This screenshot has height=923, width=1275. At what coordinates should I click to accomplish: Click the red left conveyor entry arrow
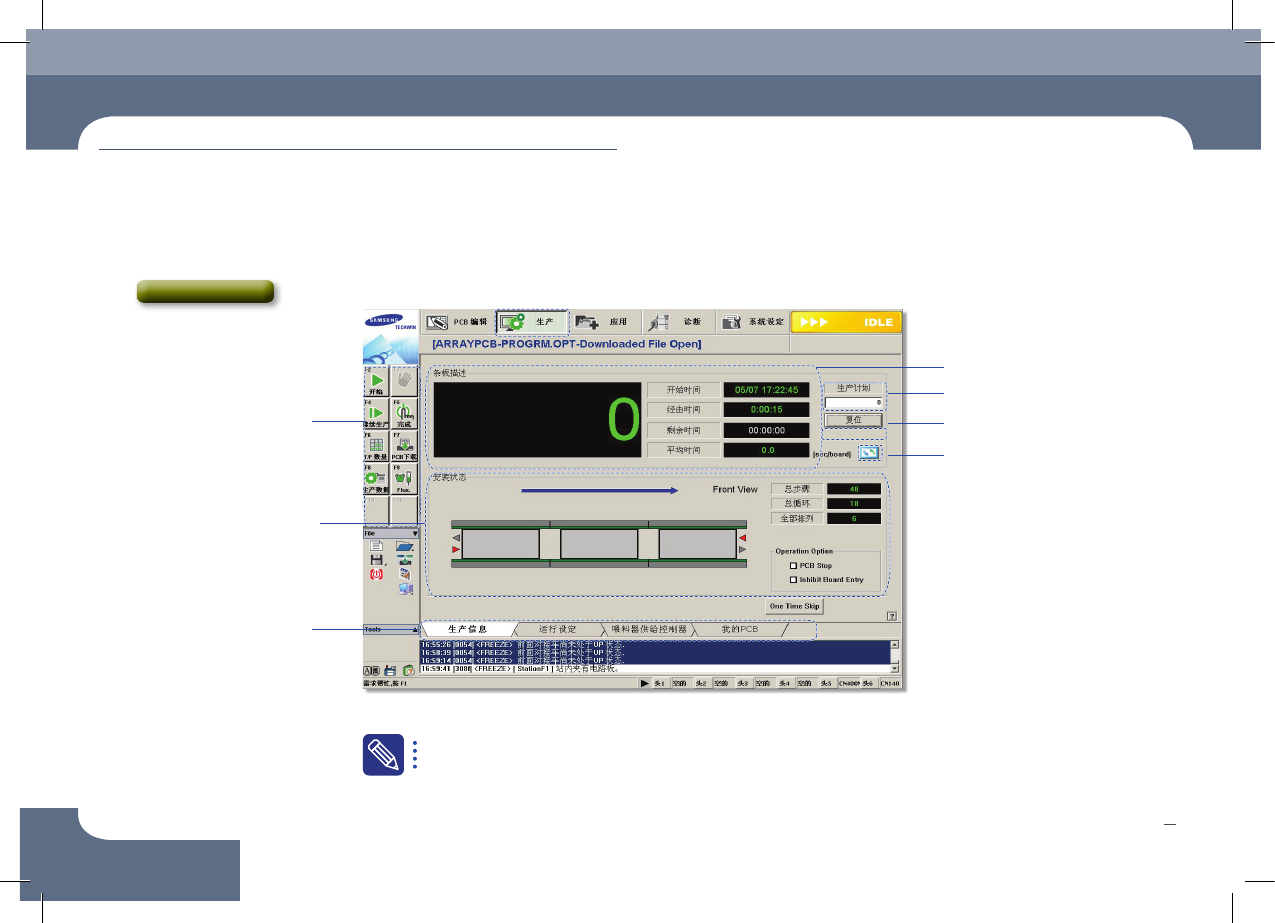tap(456, 550)
